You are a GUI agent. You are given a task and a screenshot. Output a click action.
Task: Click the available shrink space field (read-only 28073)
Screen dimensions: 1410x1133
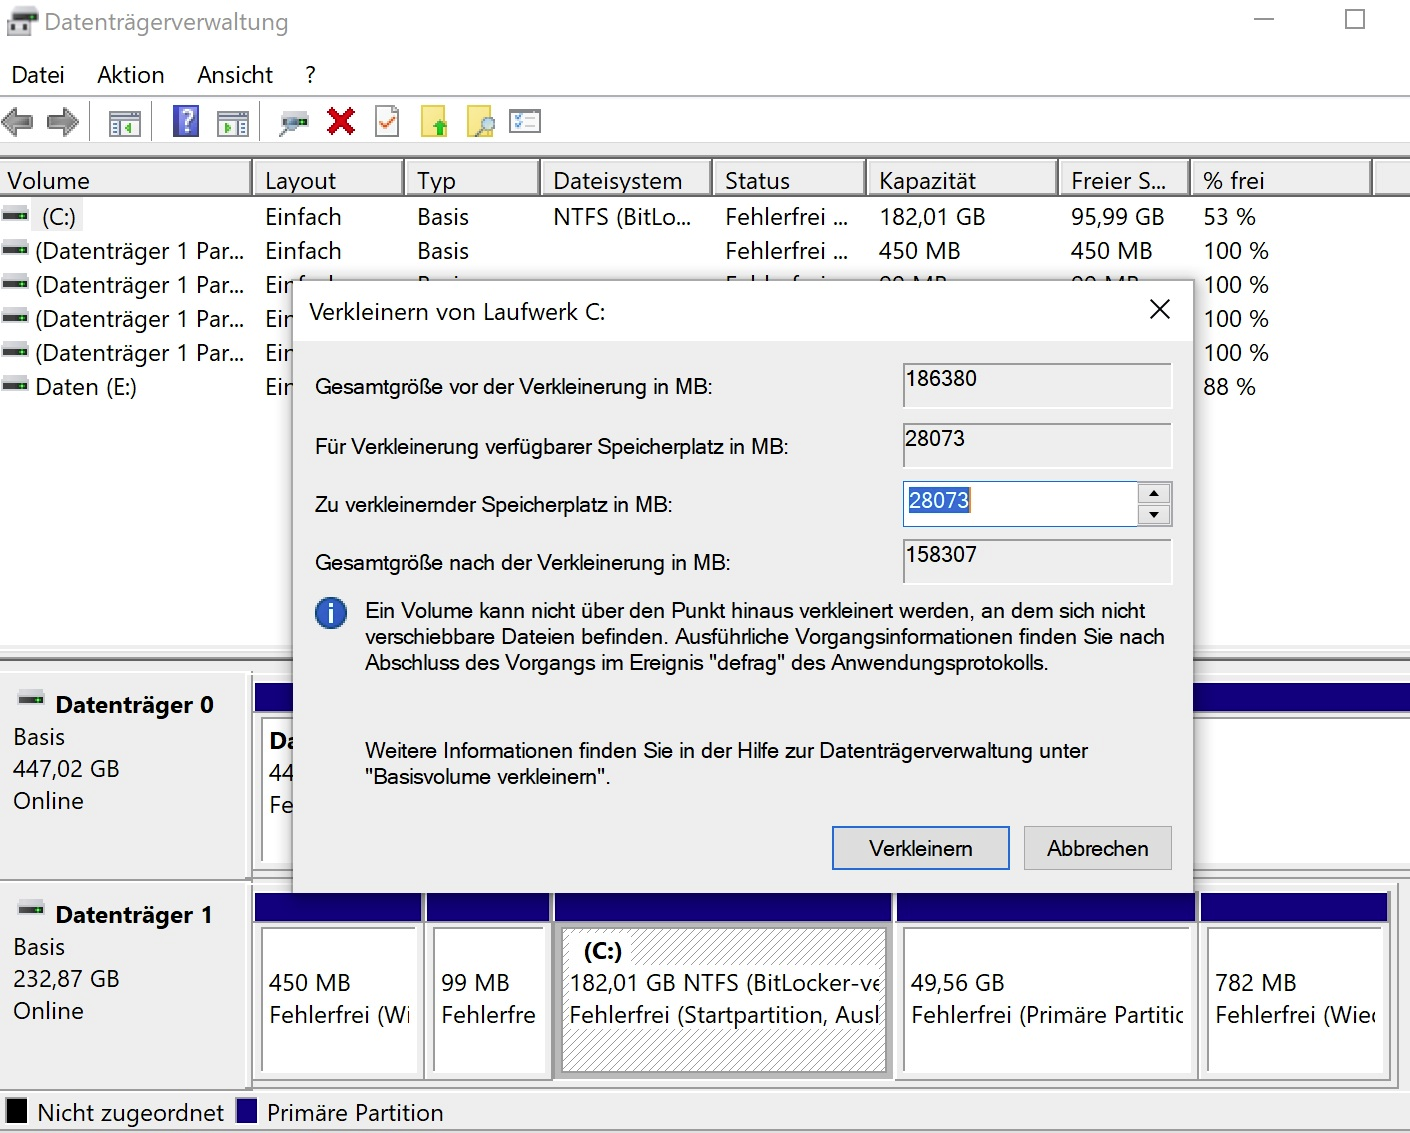1037,445
